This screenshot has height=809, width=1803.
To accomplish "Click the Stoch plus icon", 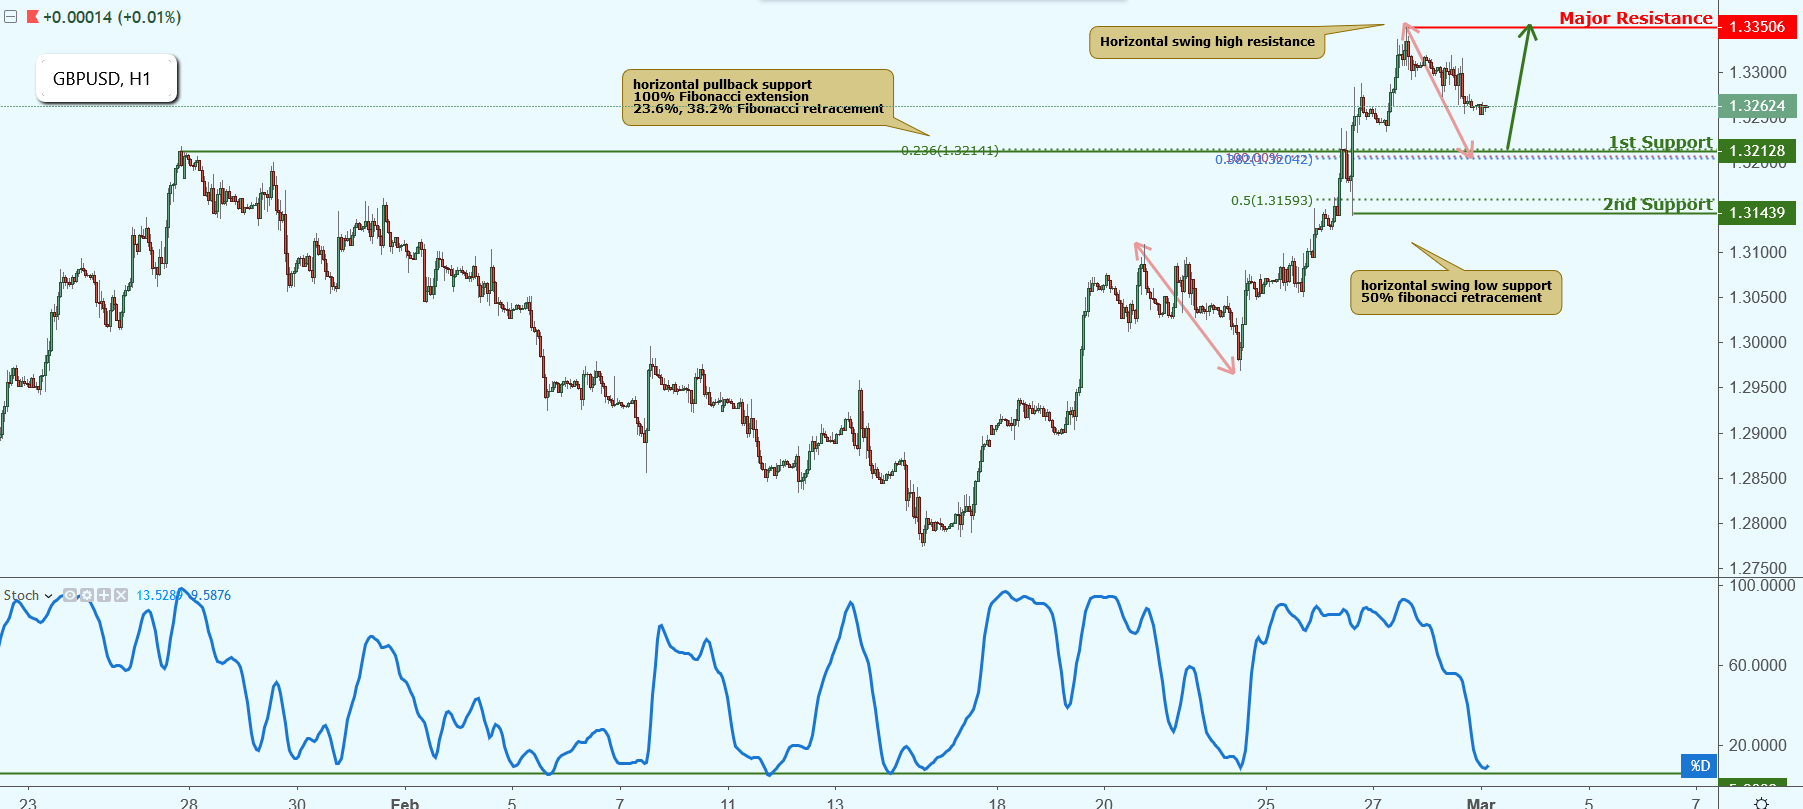I will pos(104,595).
